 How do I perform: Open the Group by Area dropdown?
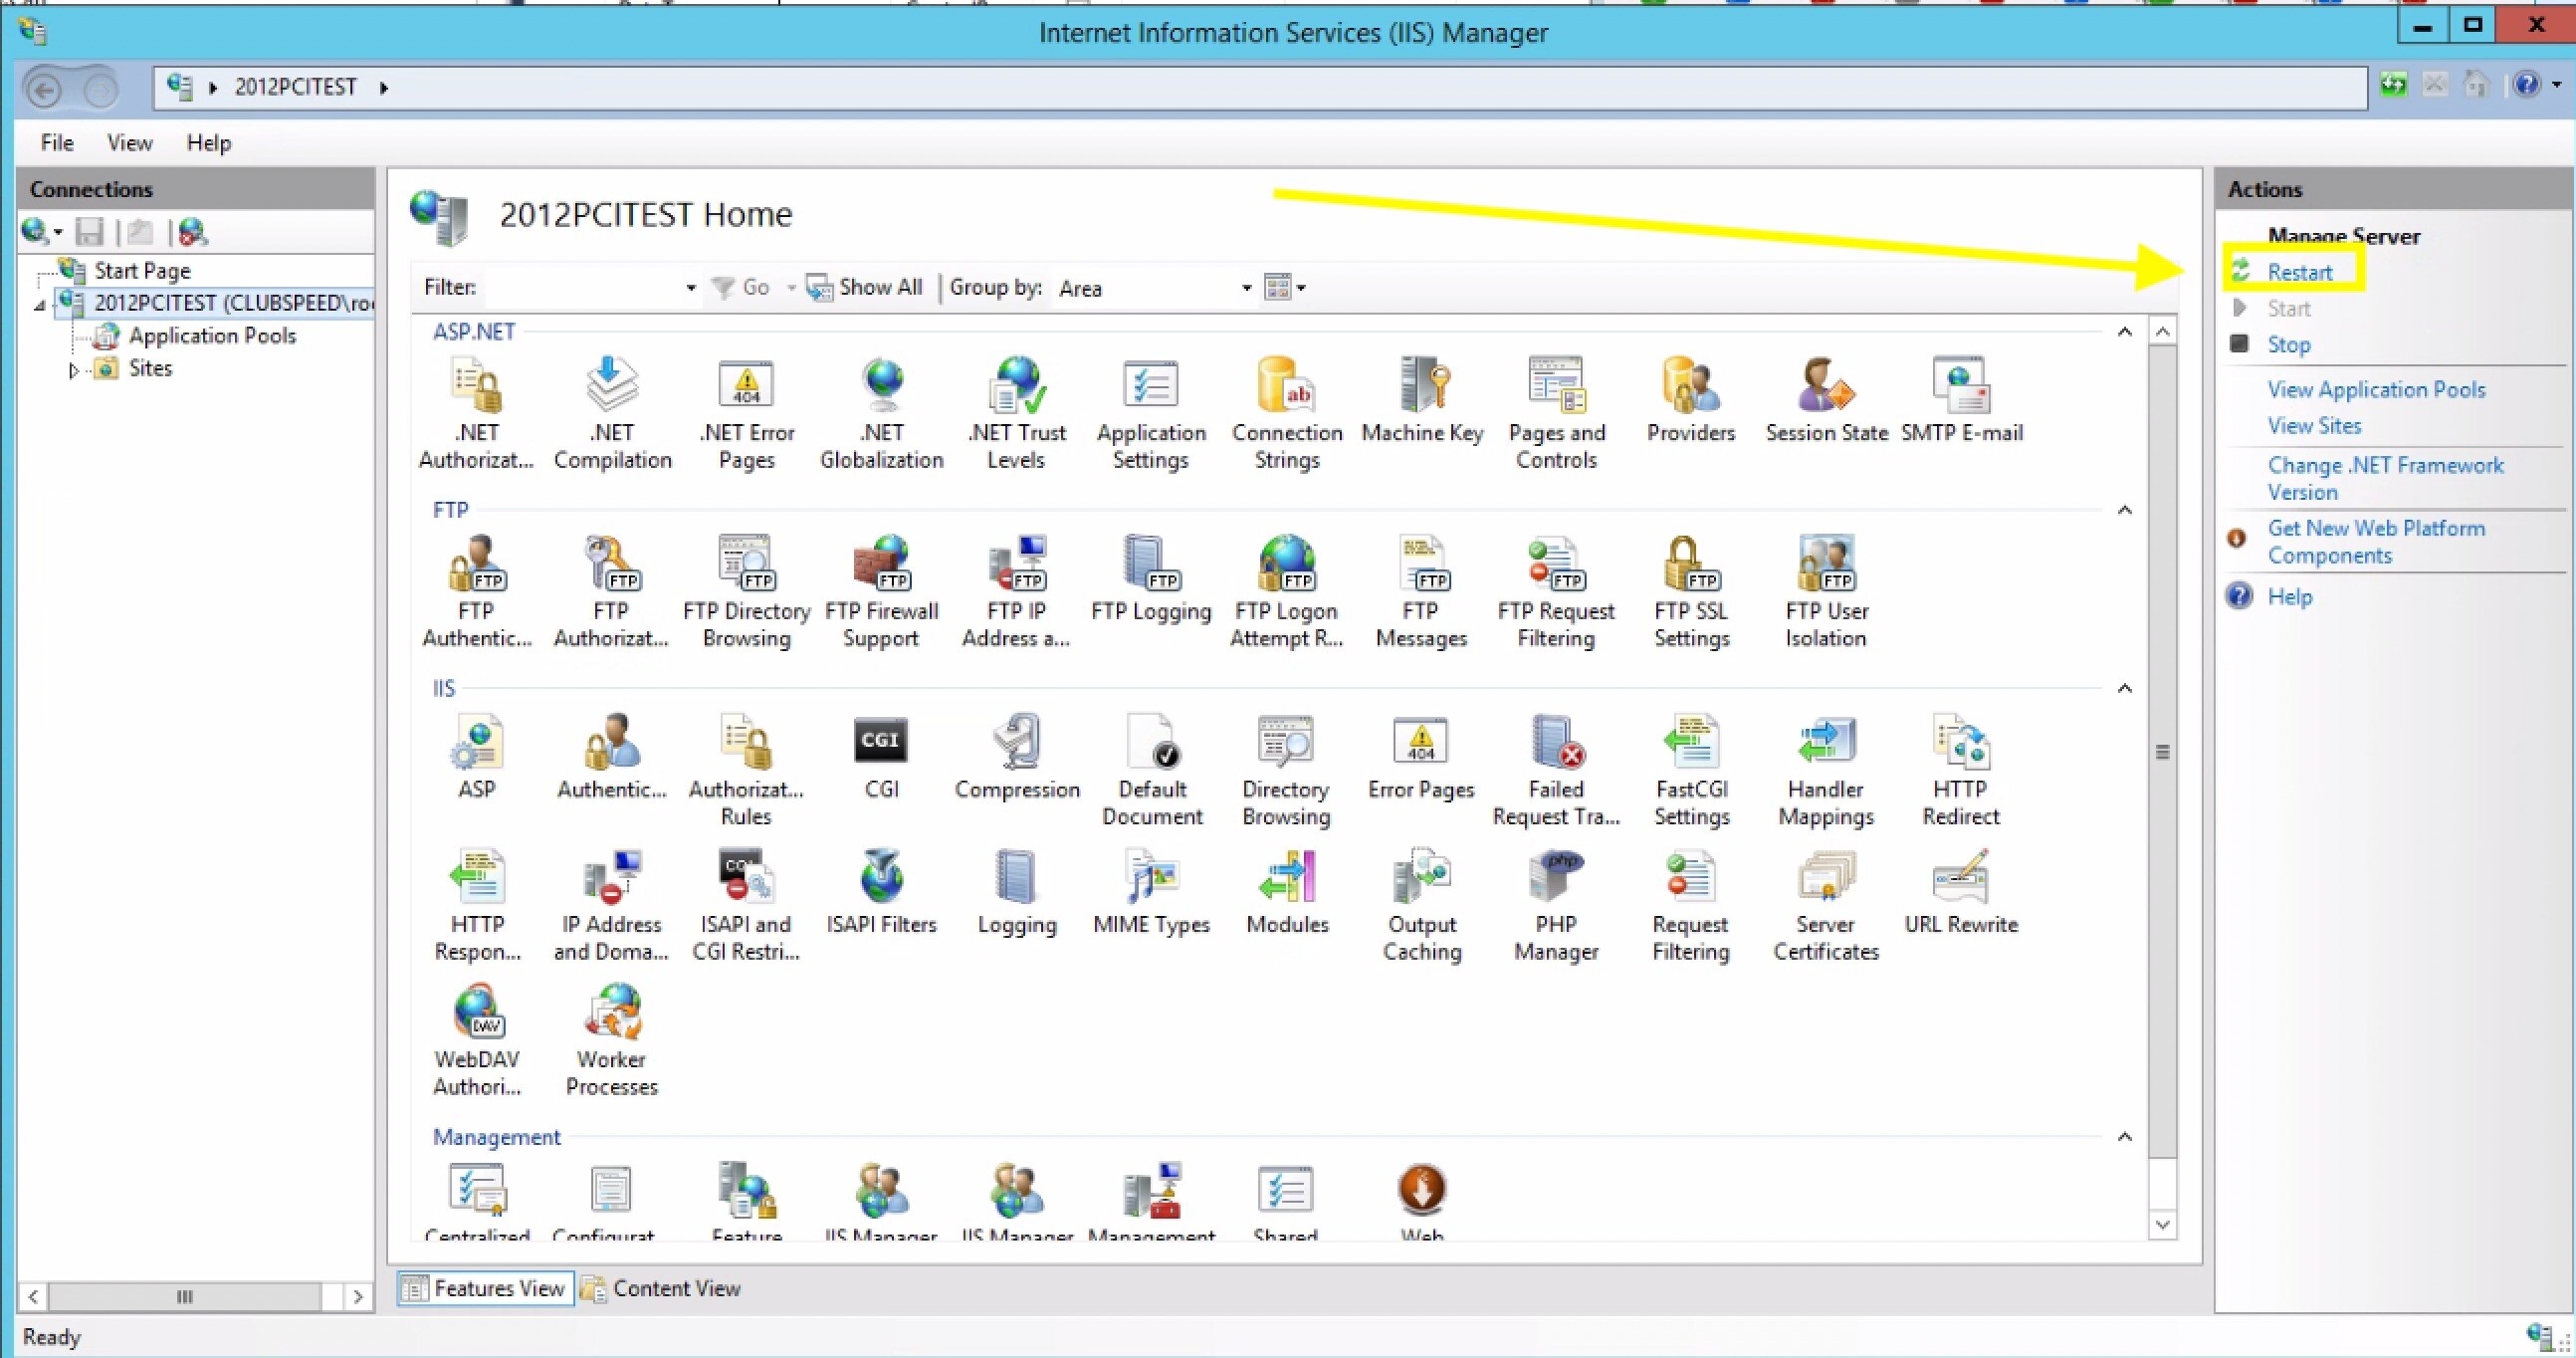pos(1246,288)
